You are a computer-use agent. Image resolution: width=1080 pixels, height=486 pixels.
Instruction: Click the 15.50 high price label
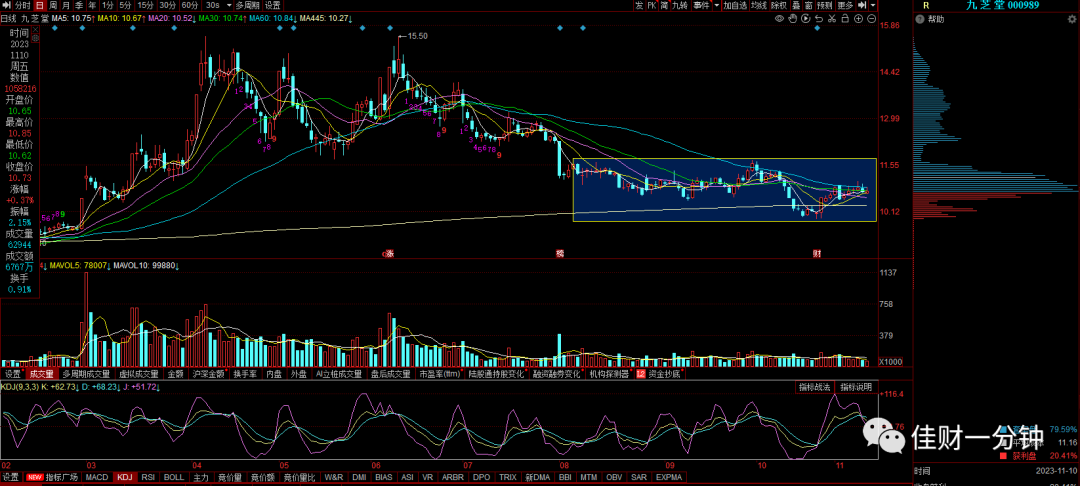(419, 36)
